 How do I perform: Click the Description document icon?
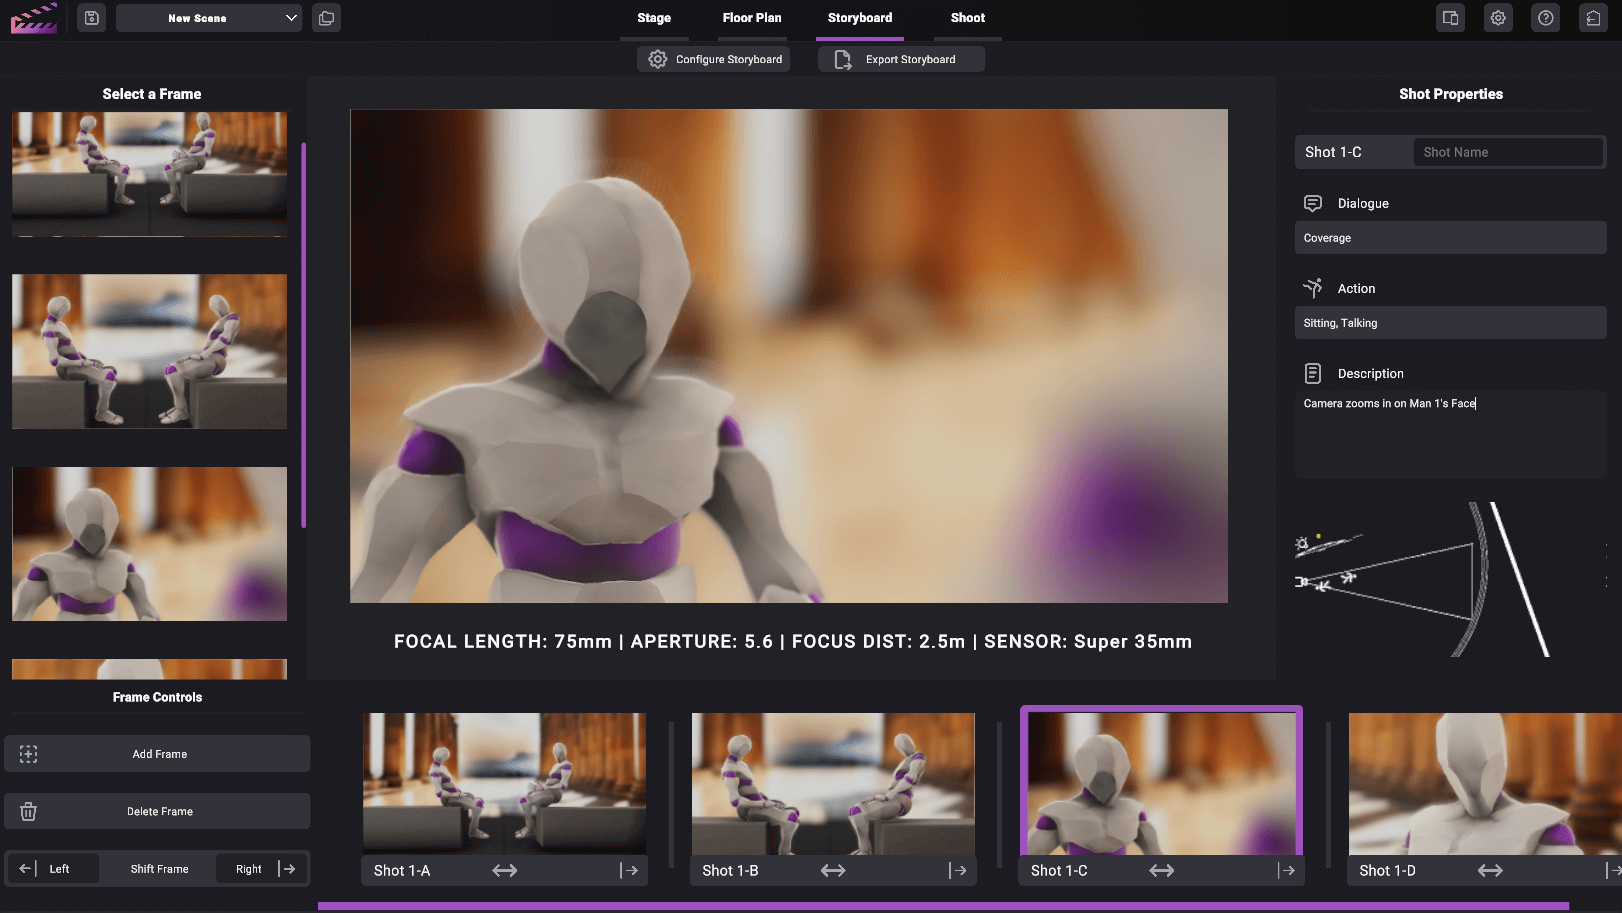[x=1313, y=372]
